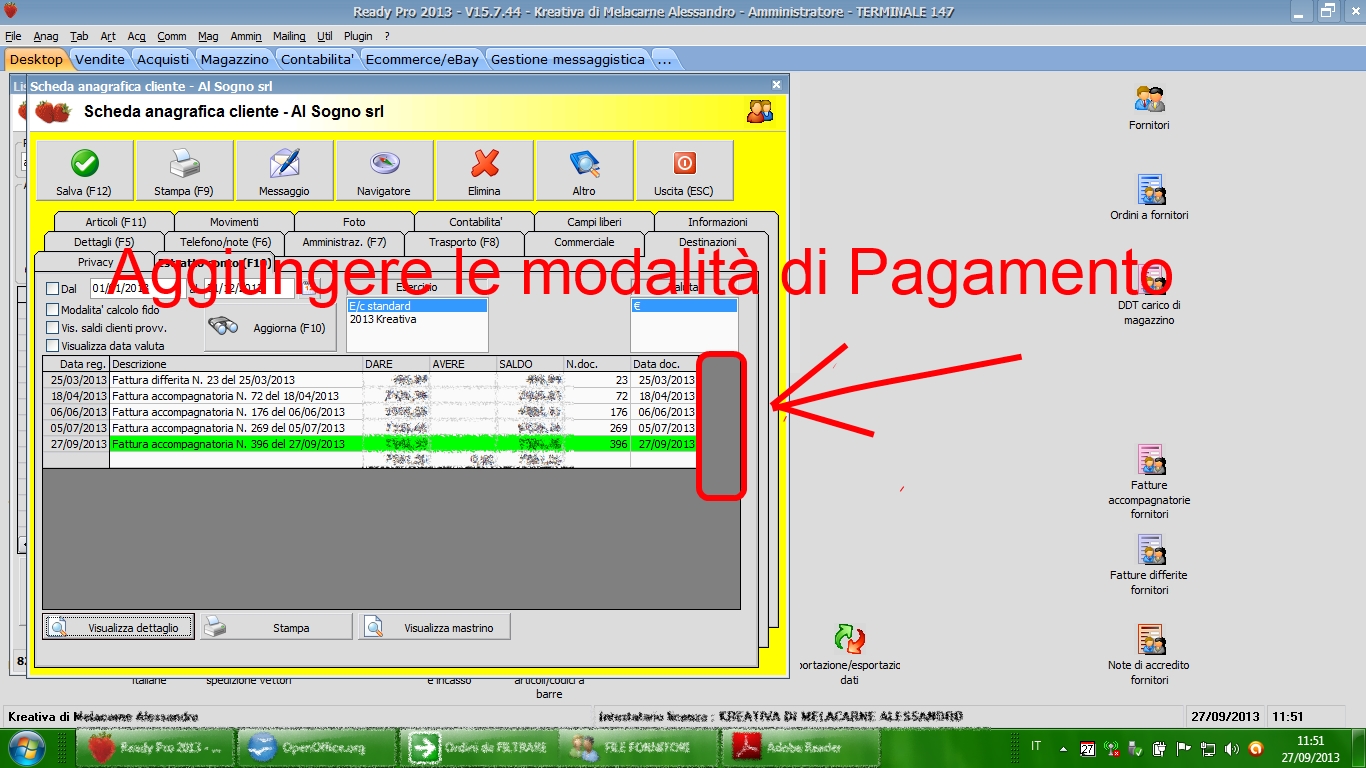
Task: Select the Articoli (F11) tab
Action: 115,222
